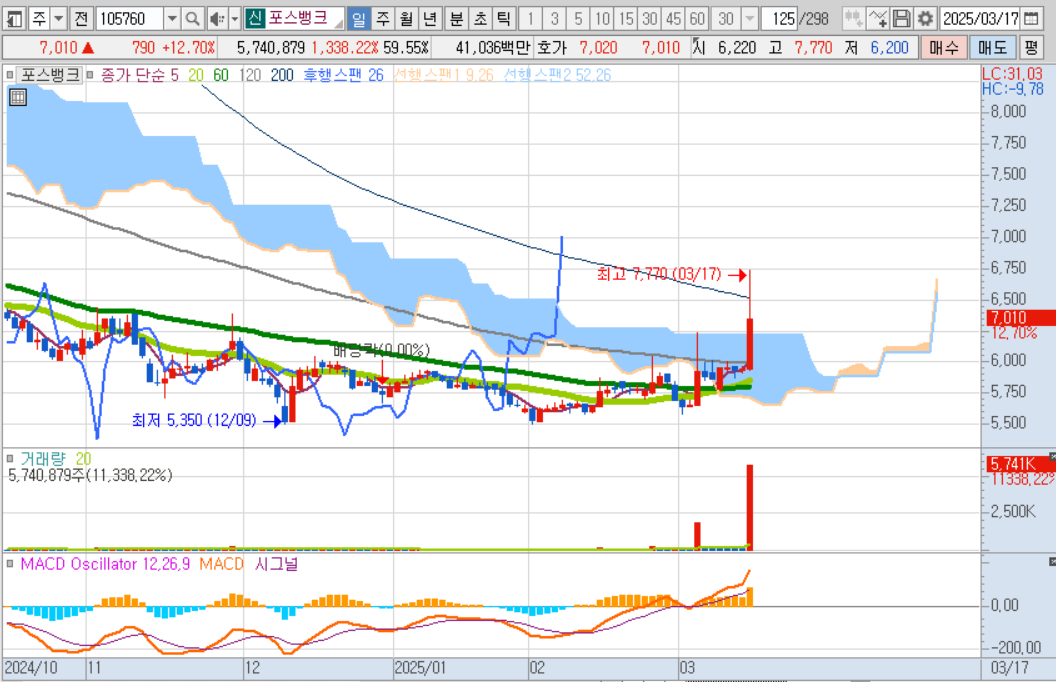
Task: Toggle the side panel layout icon
Action: click(14, 19)
